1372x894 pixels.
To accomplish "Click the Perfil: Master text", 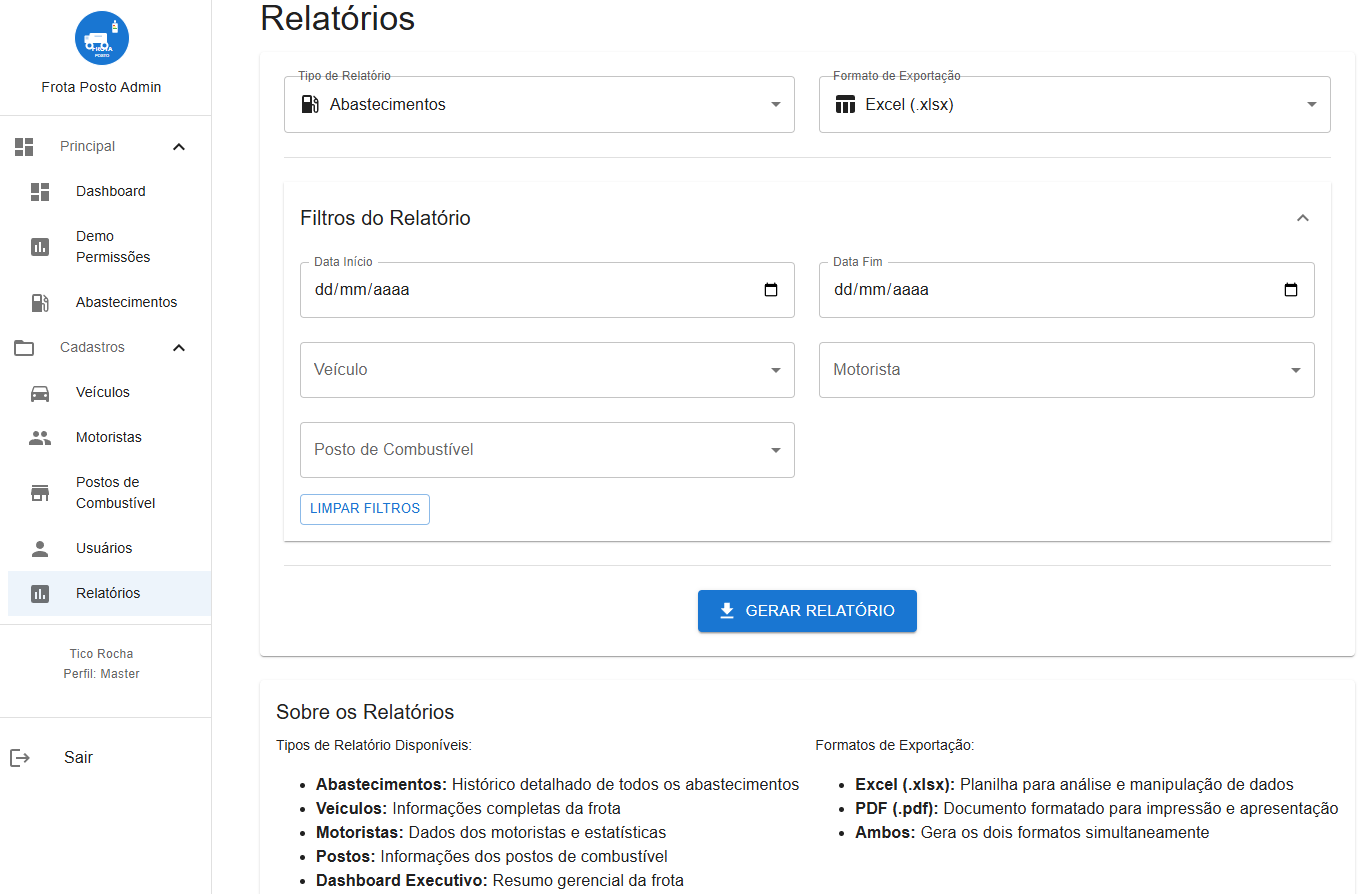I will [x=101, y=674].
